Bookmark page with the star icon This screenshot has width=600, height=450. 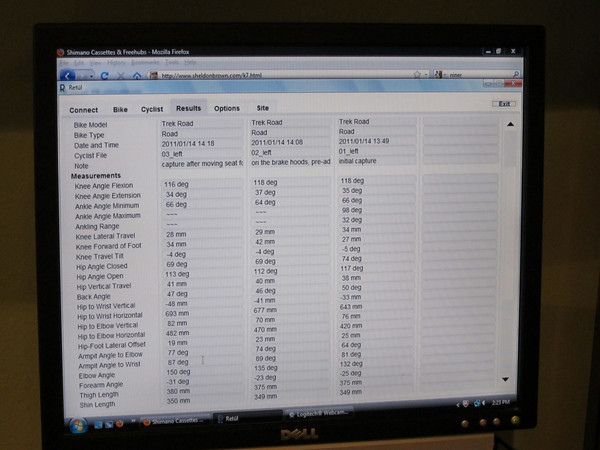tap(417, 75)
